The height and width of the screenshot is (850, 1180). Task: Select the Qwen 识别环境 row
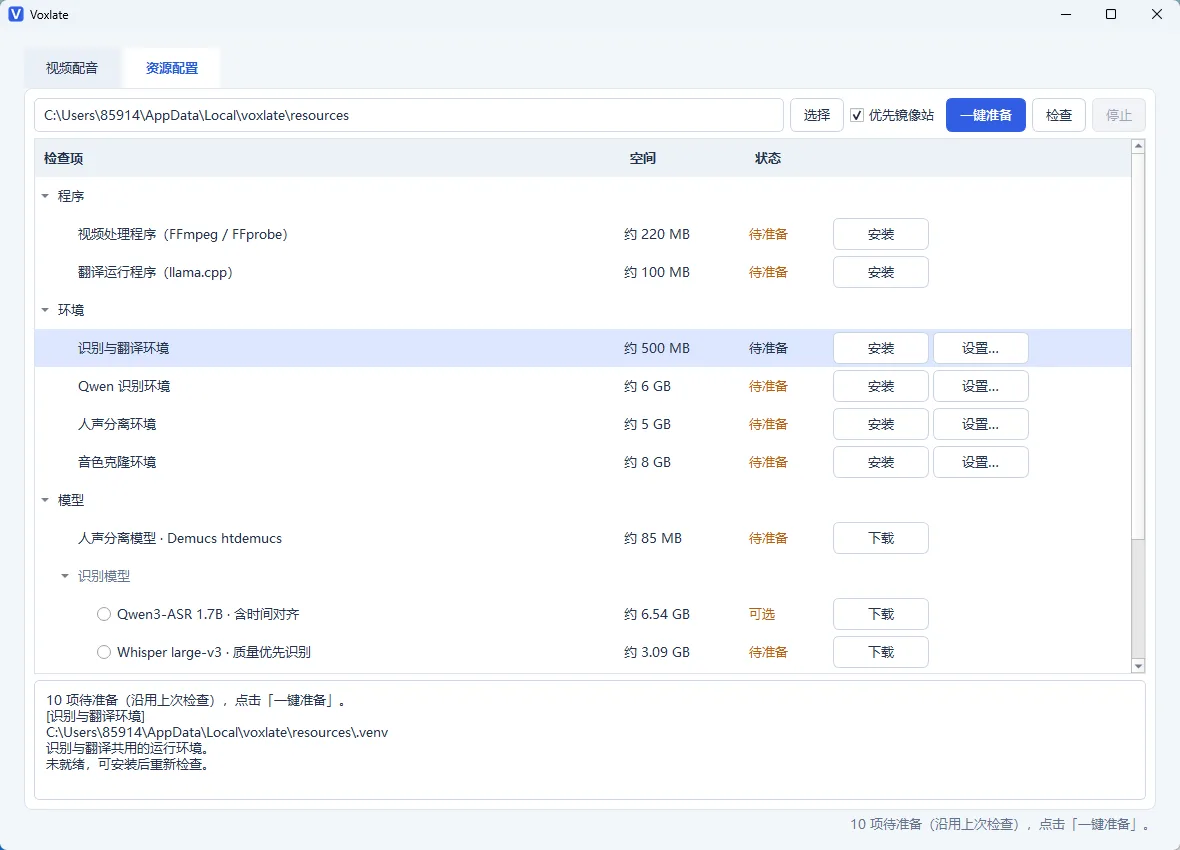pyautogui.click(x=582, y=386)
